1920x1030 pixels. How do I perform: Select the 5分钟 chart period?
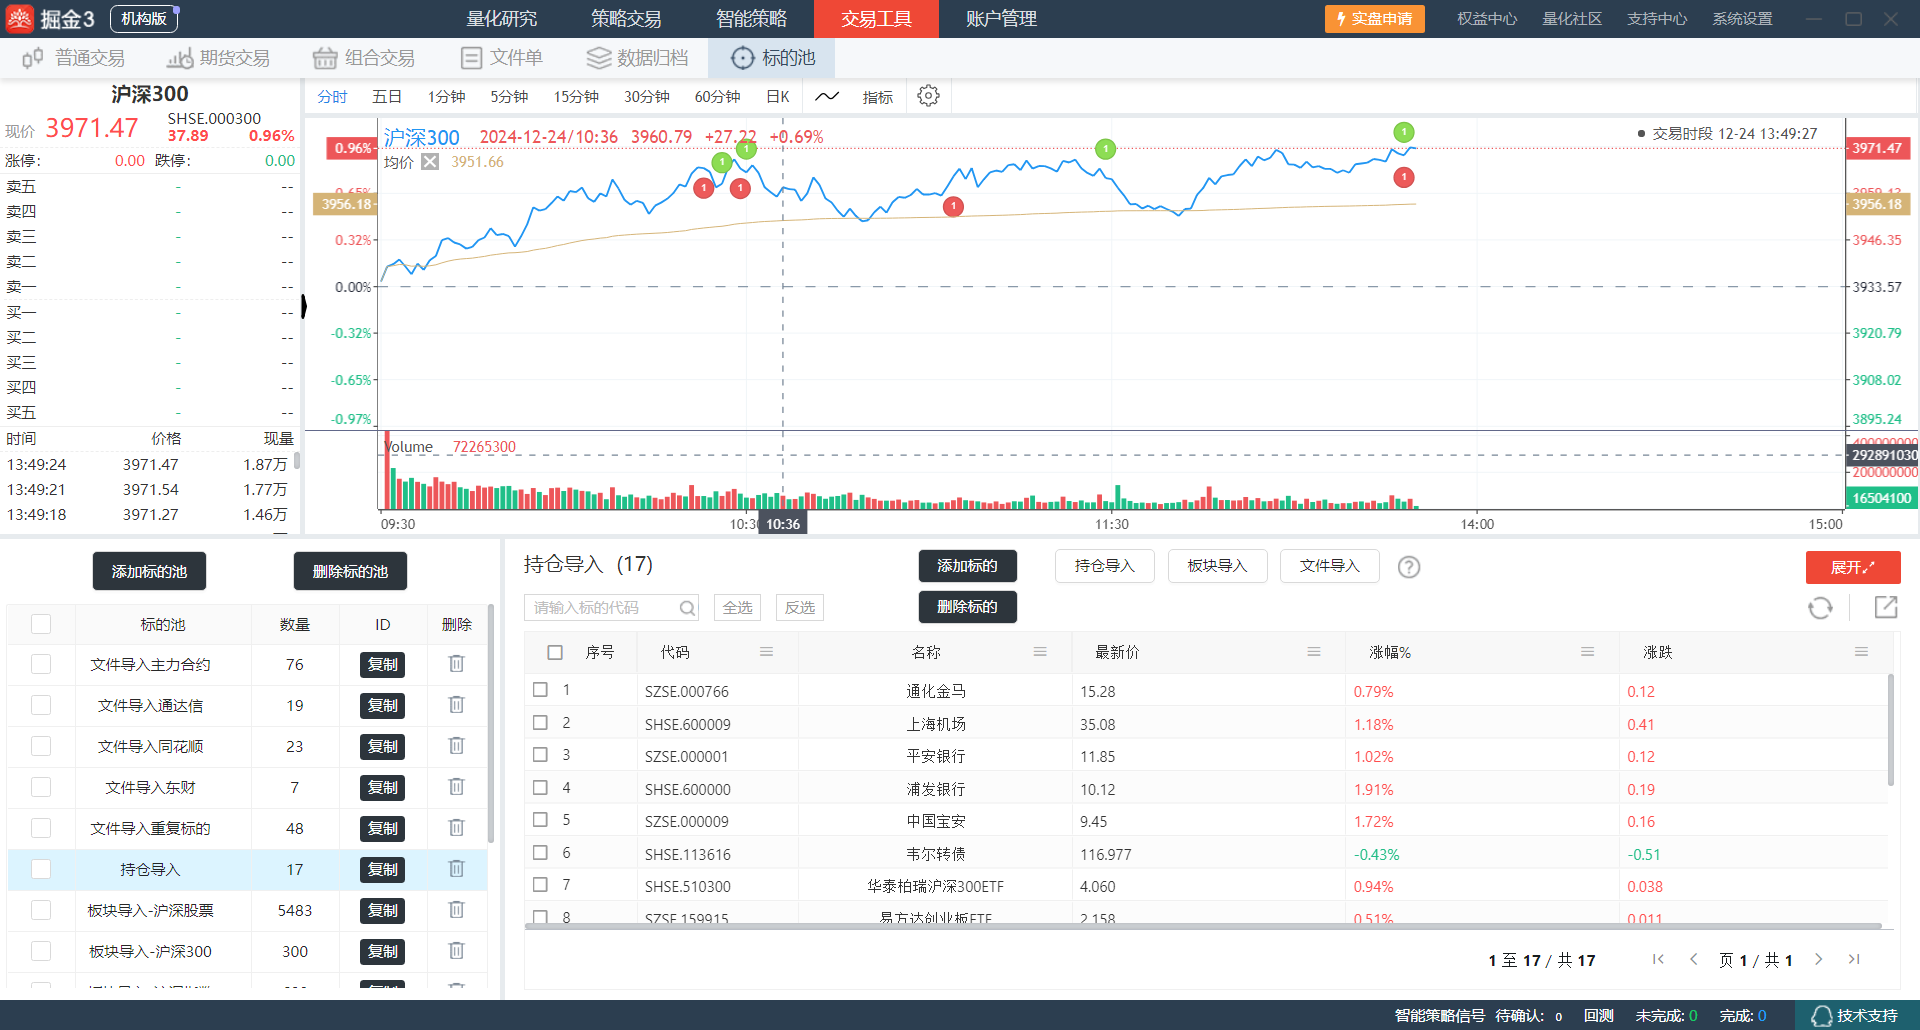(509, 97)
